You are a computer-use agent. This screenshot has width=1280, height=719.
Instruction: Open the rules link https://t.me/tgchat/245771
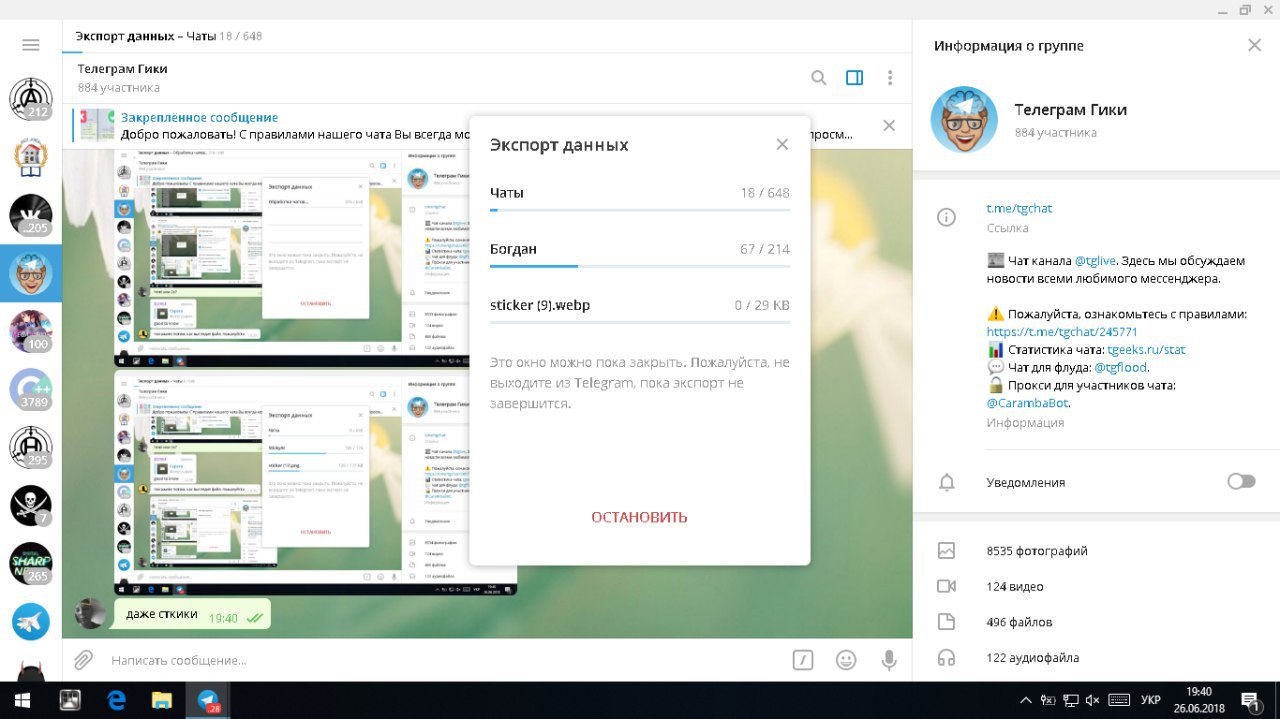[1062, 332]
